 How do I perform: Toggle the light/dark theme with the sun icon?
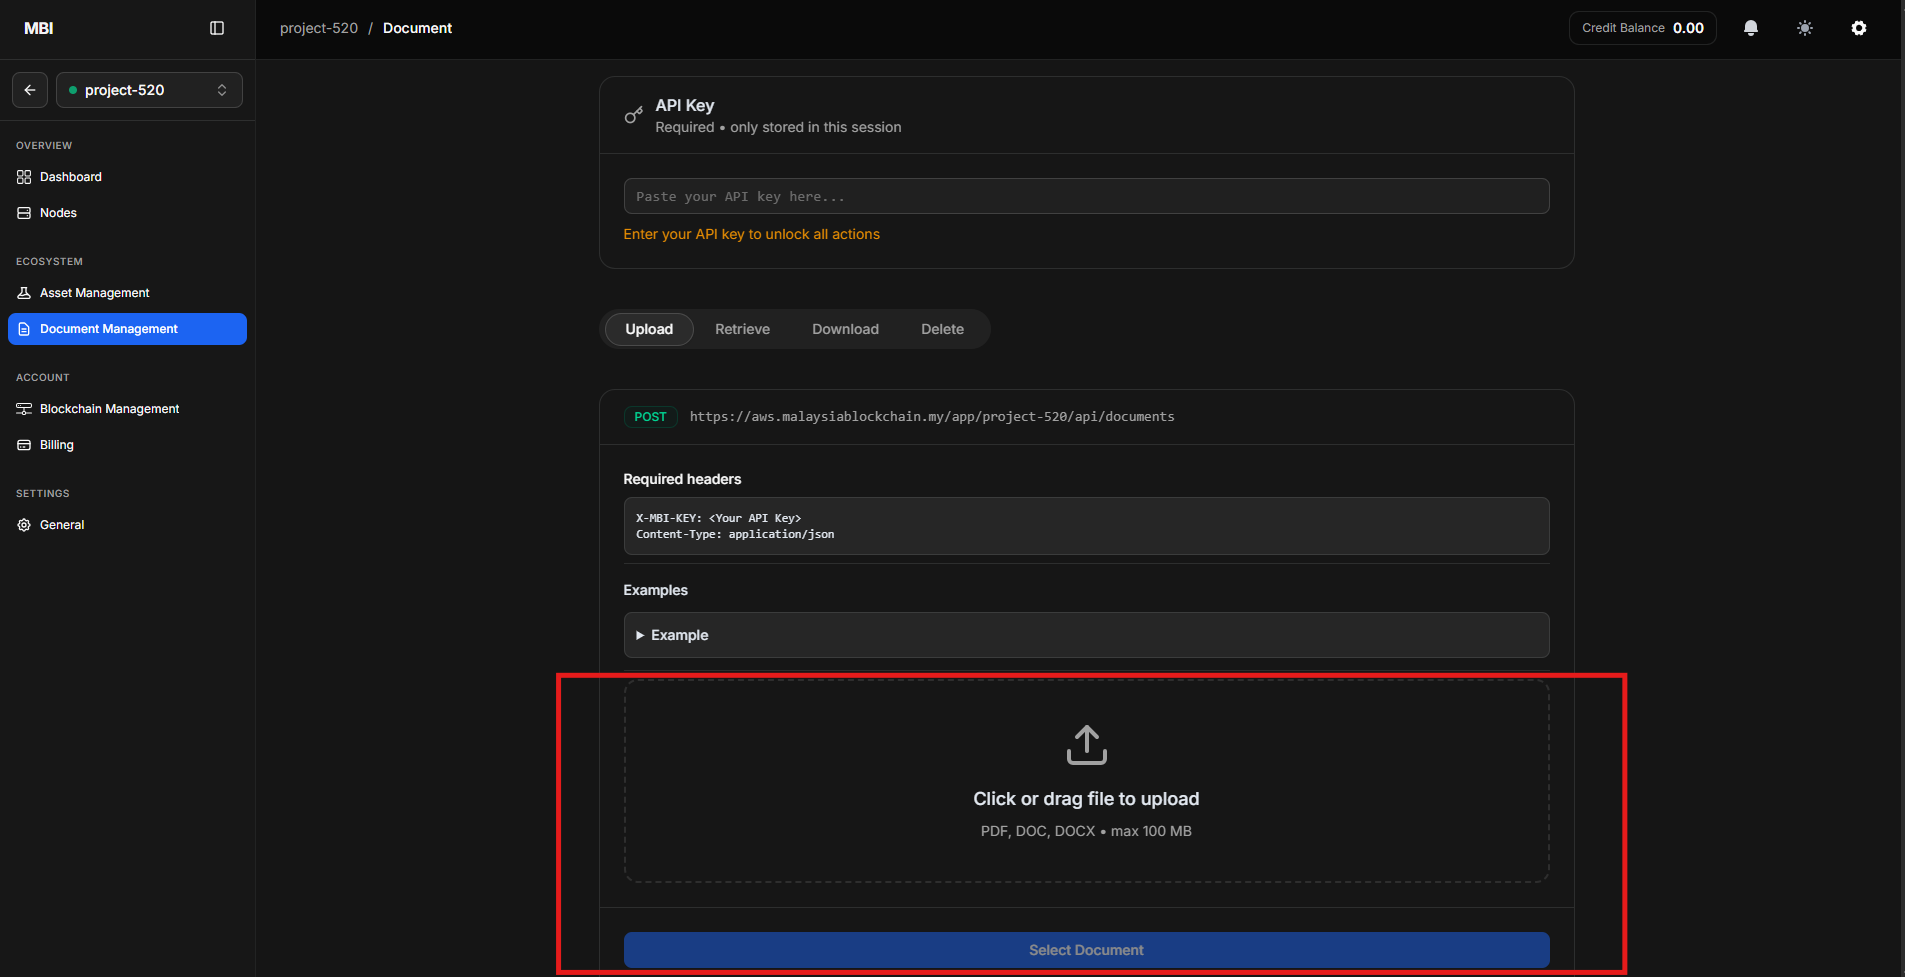tap(1804, 27)
